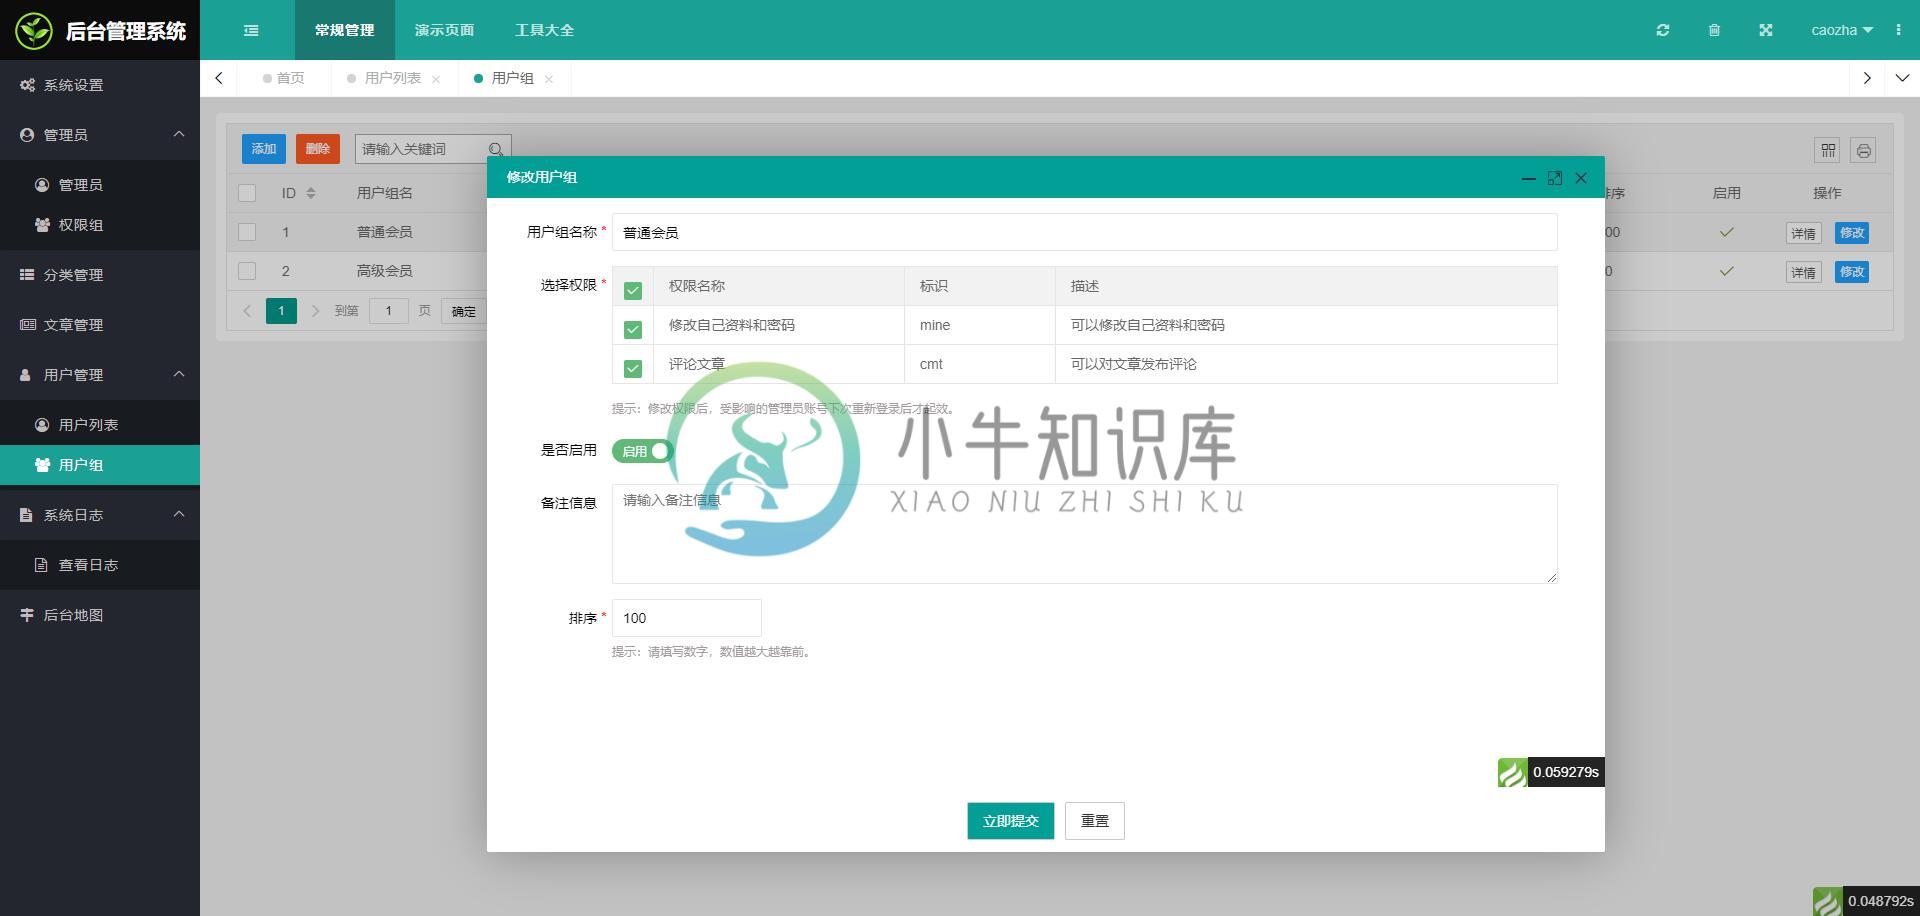
Task: Select 管理员 submenu item
Action: click(x=100, y=185)
